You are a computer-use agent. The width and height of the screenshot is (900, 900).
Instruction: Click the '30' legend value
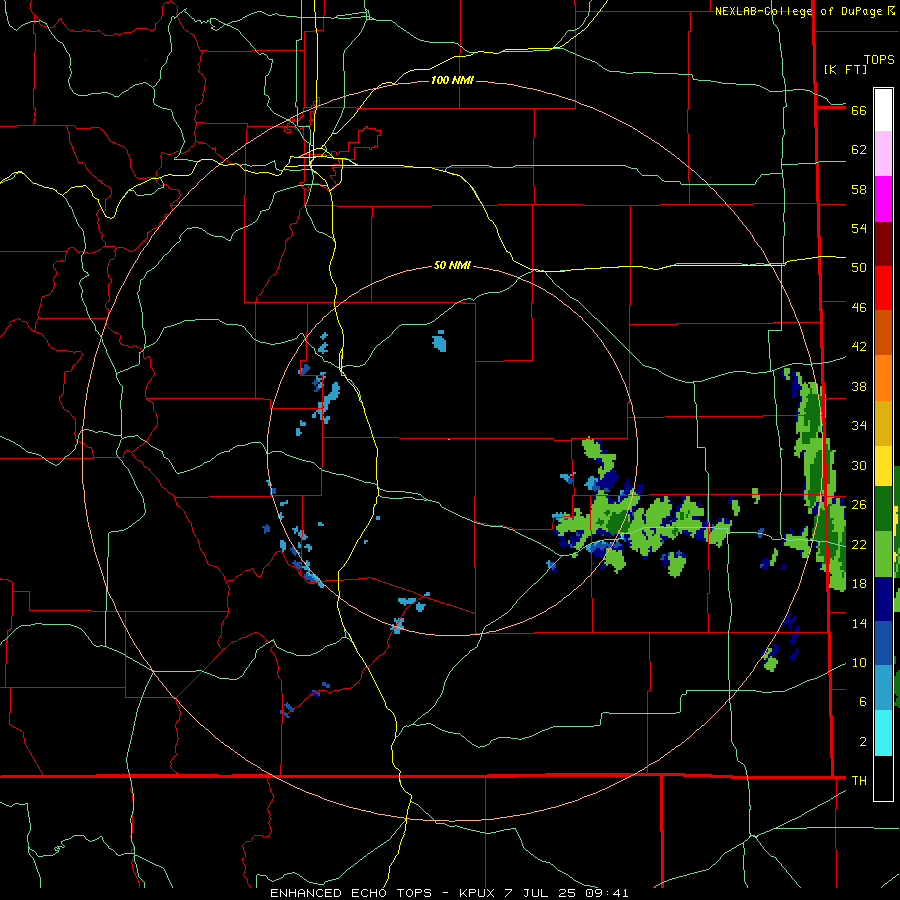coord(859,465)
